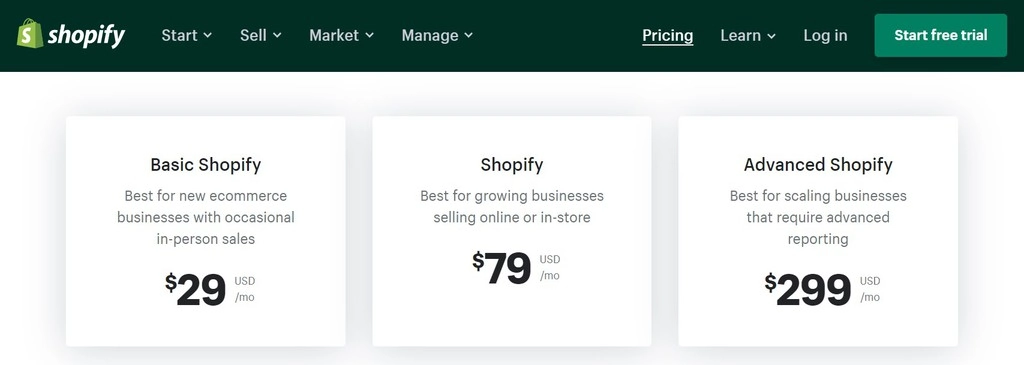The image size is (1024, 365).
Task: Go to the Pricing page link
Action: (x=667, y=36)
